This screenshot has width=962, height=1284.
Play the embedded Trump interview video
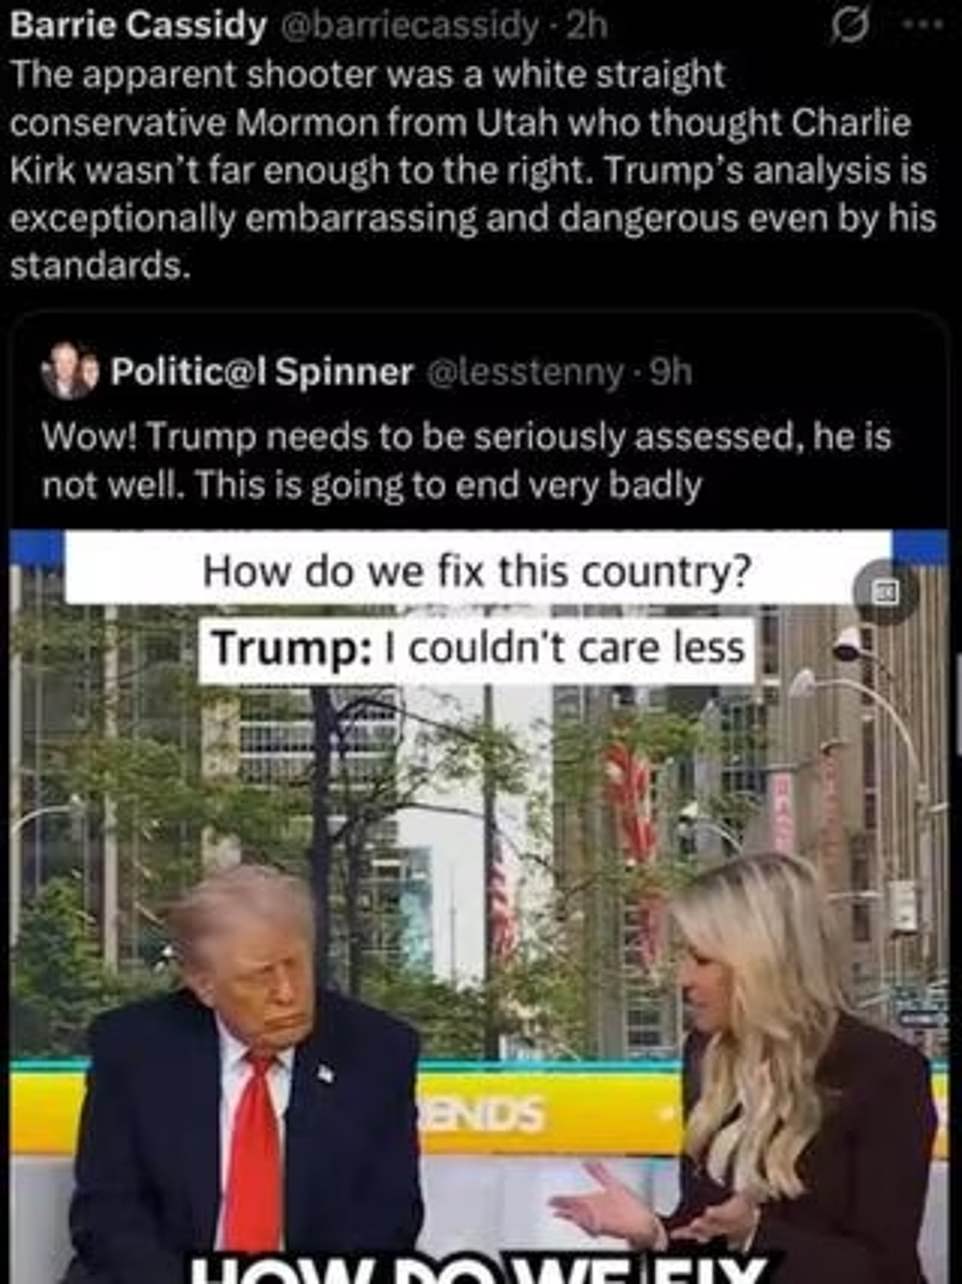[x=480, y=906]
